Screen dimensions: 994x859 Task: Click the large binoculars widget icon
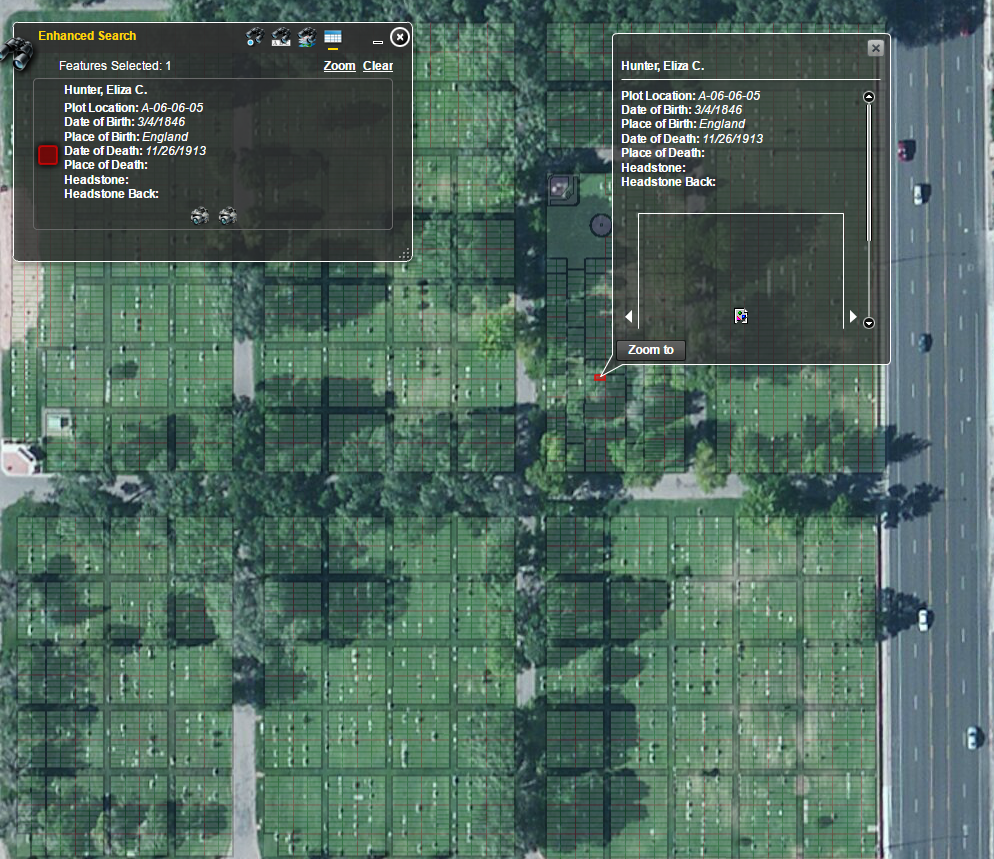(x=17, y=54)
